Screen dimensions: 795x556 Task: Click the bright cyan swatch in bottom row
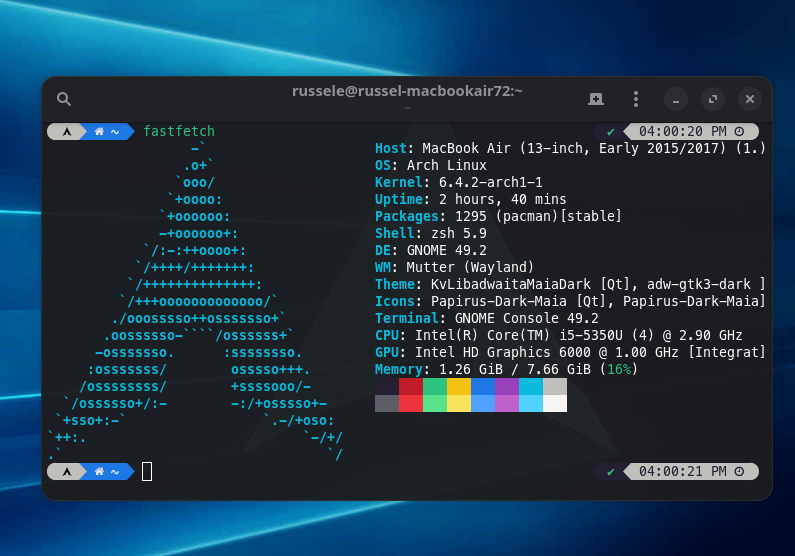pos(531,403)
